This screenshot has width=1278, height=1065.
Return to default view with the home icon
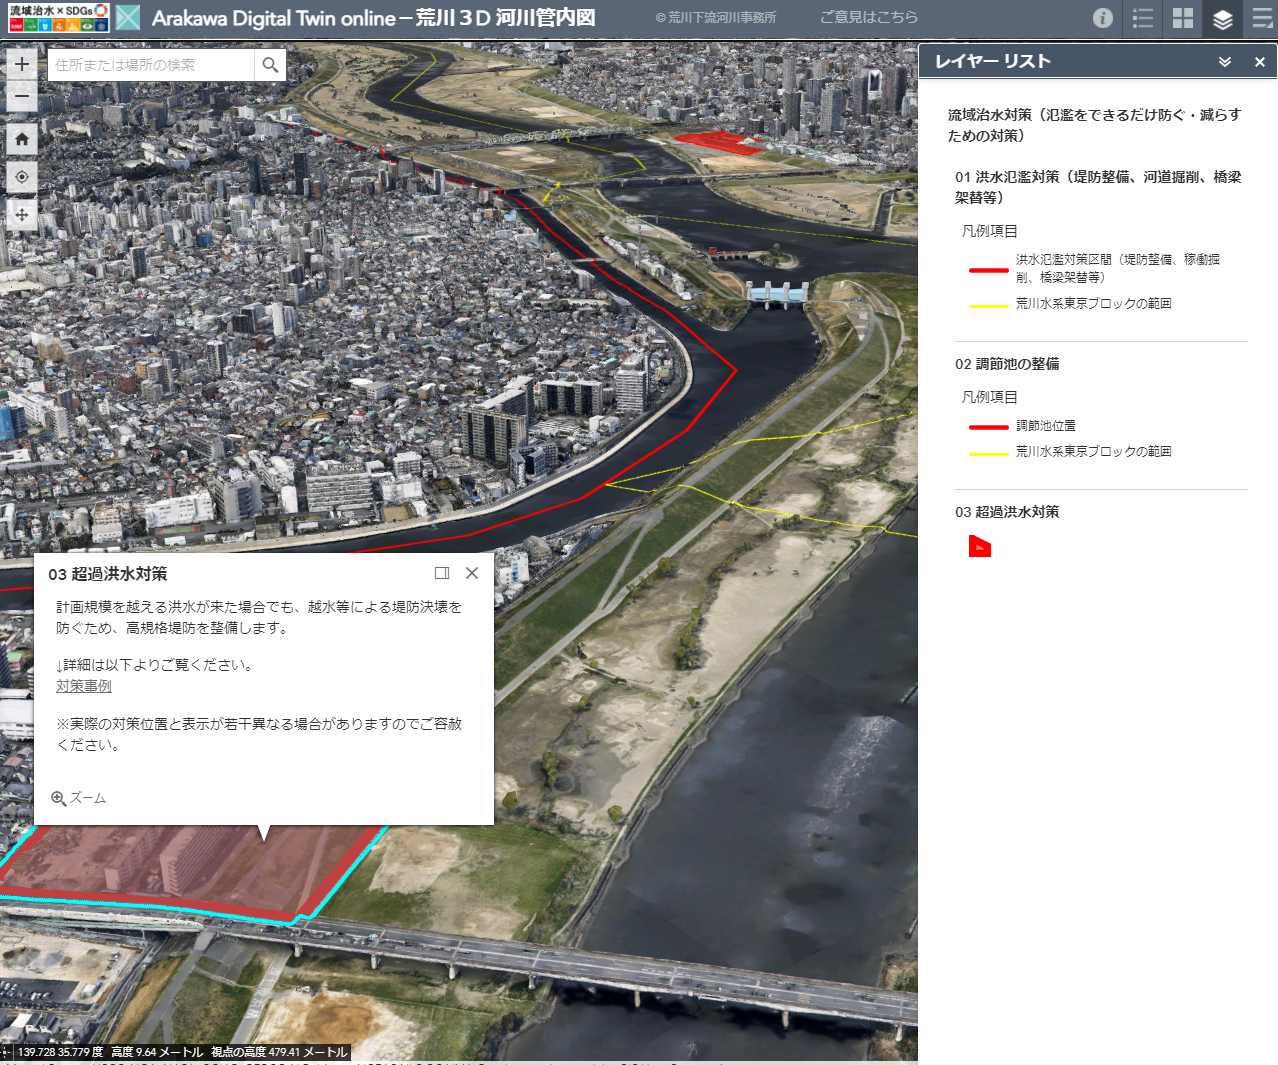coord(22,139)
